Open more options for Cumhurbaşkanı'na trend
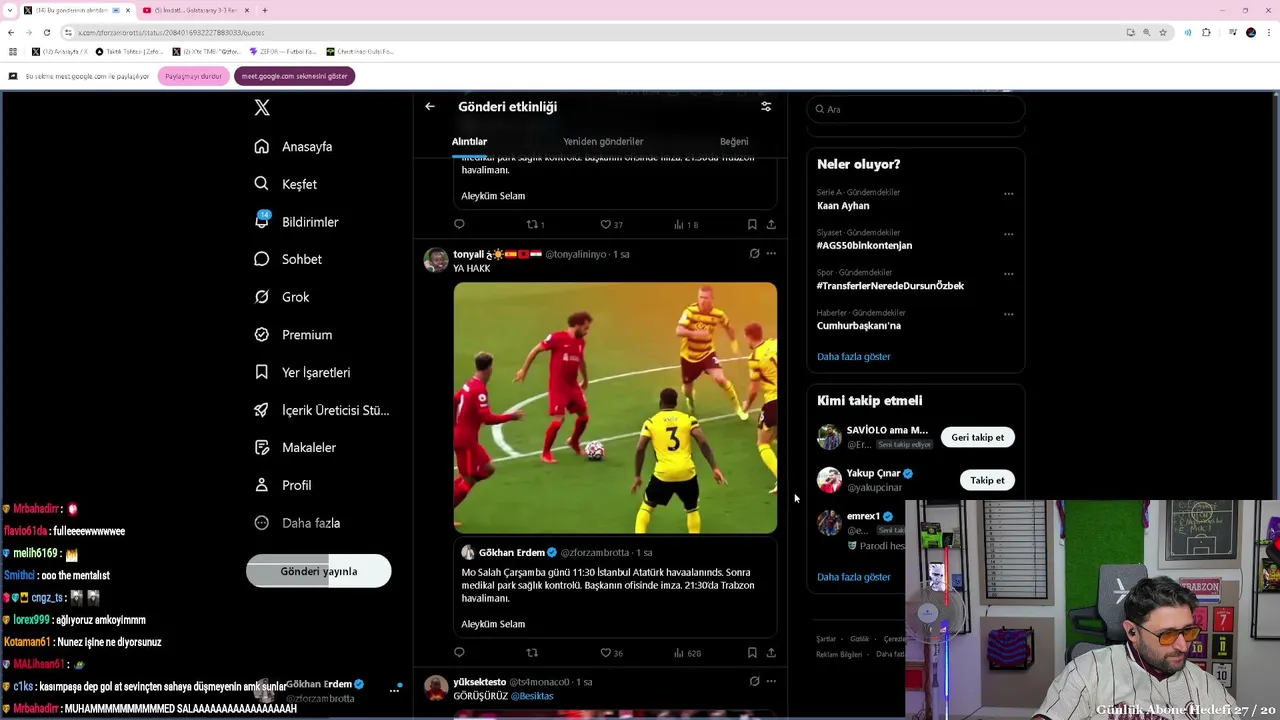The height and width of the screenshot is (720, 1280). click(x=1008, y=314)
